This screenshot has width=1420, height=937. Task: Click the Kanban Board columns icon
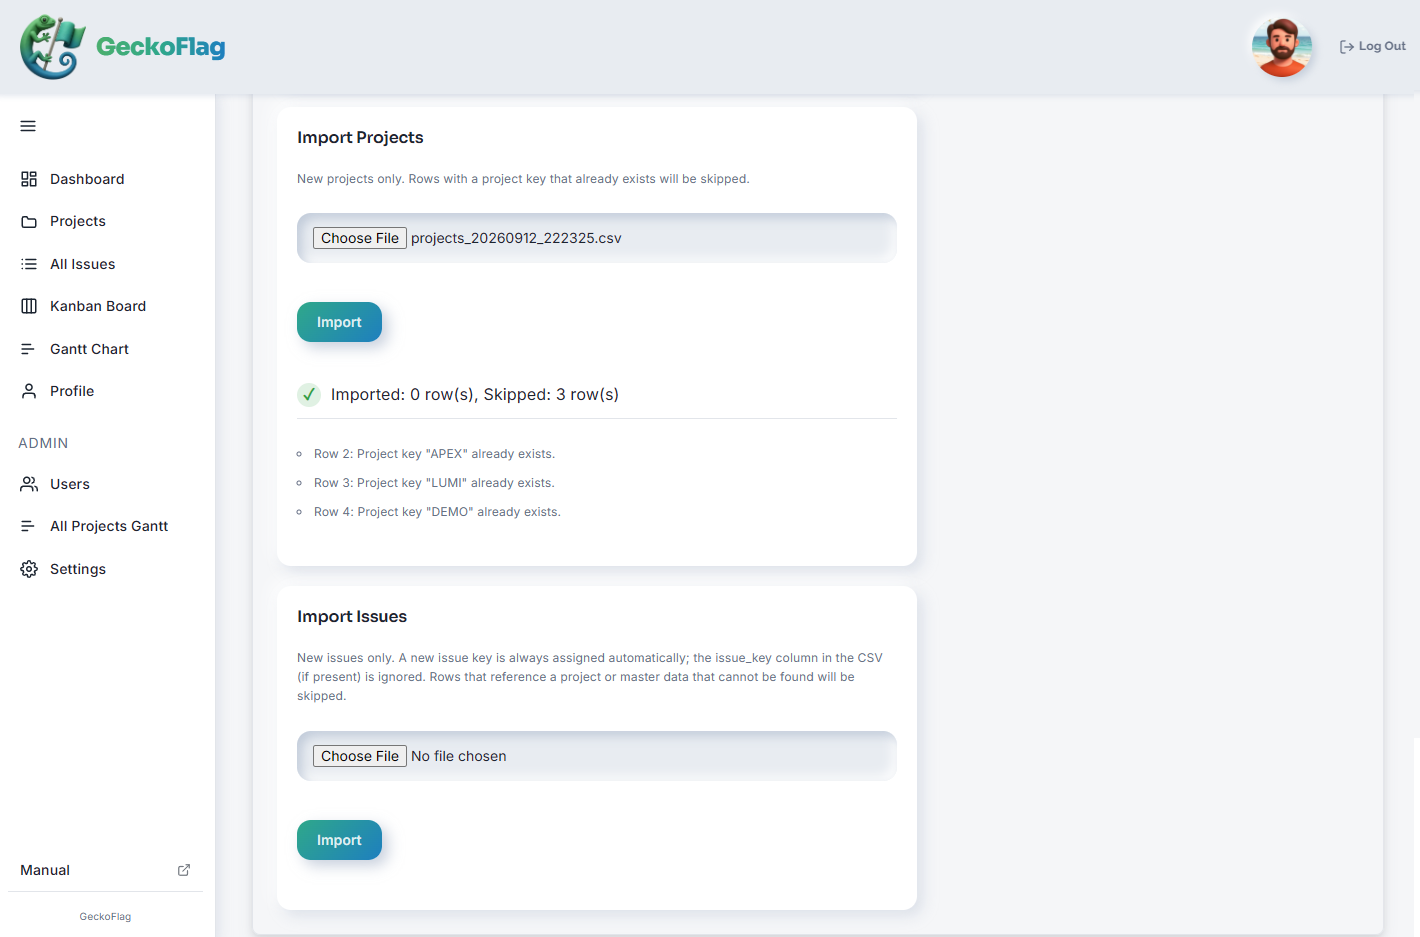29,306
